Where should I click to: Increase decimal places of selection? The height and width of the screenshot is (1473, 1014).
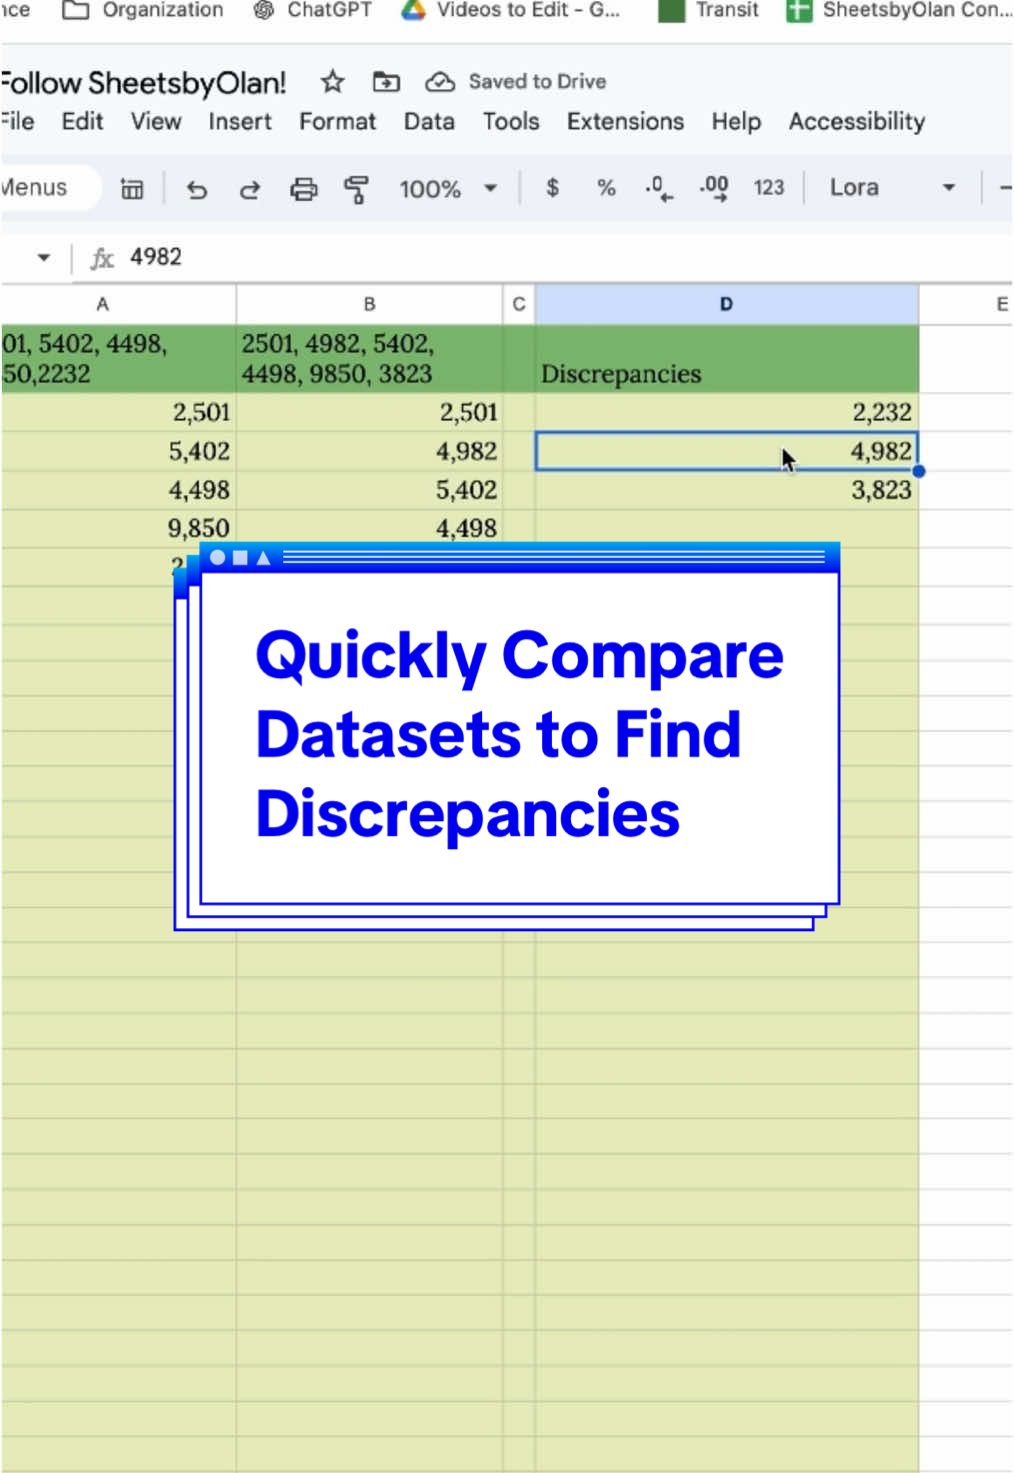click(714, 187)
